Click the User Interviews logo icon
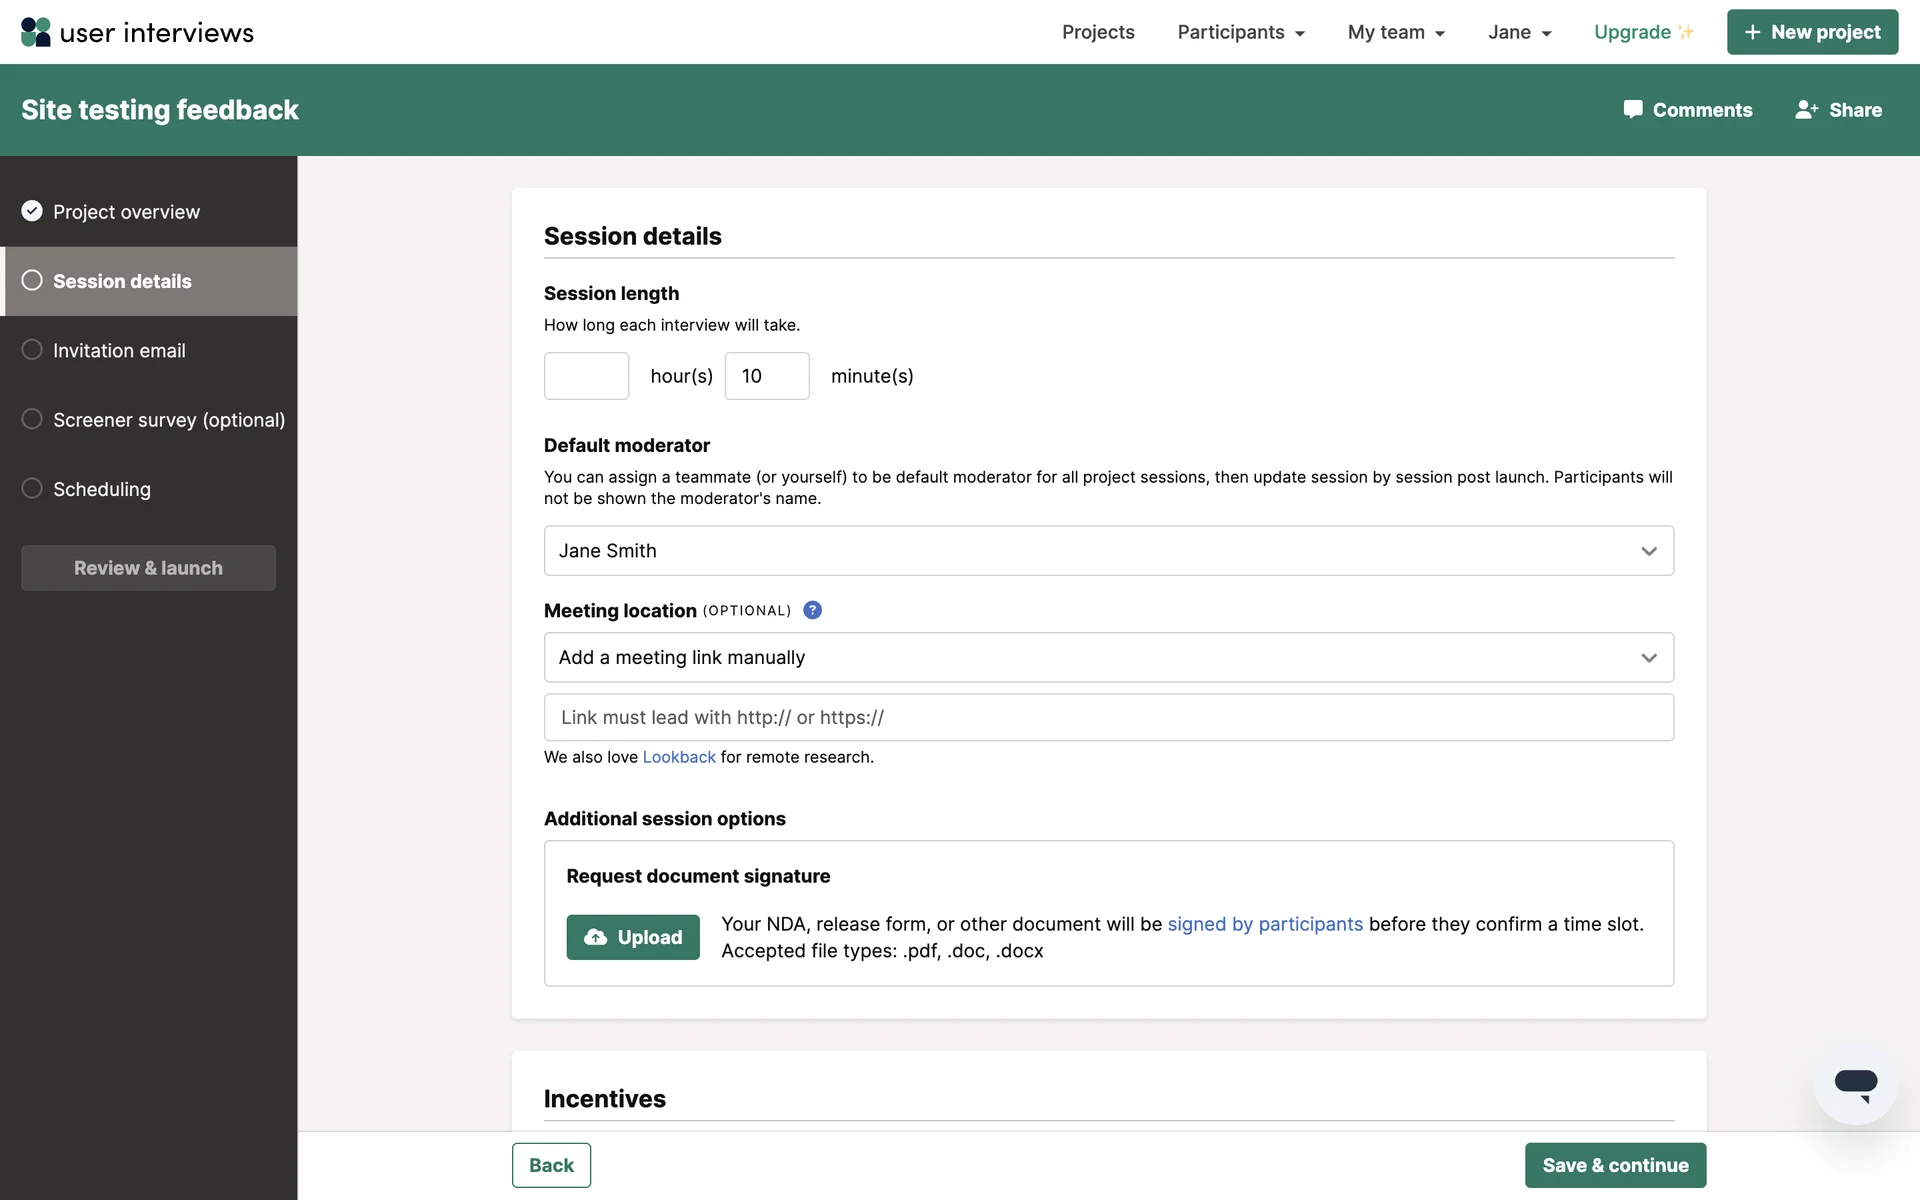This screenshot has width=1920, height=1200. (36, 32)
